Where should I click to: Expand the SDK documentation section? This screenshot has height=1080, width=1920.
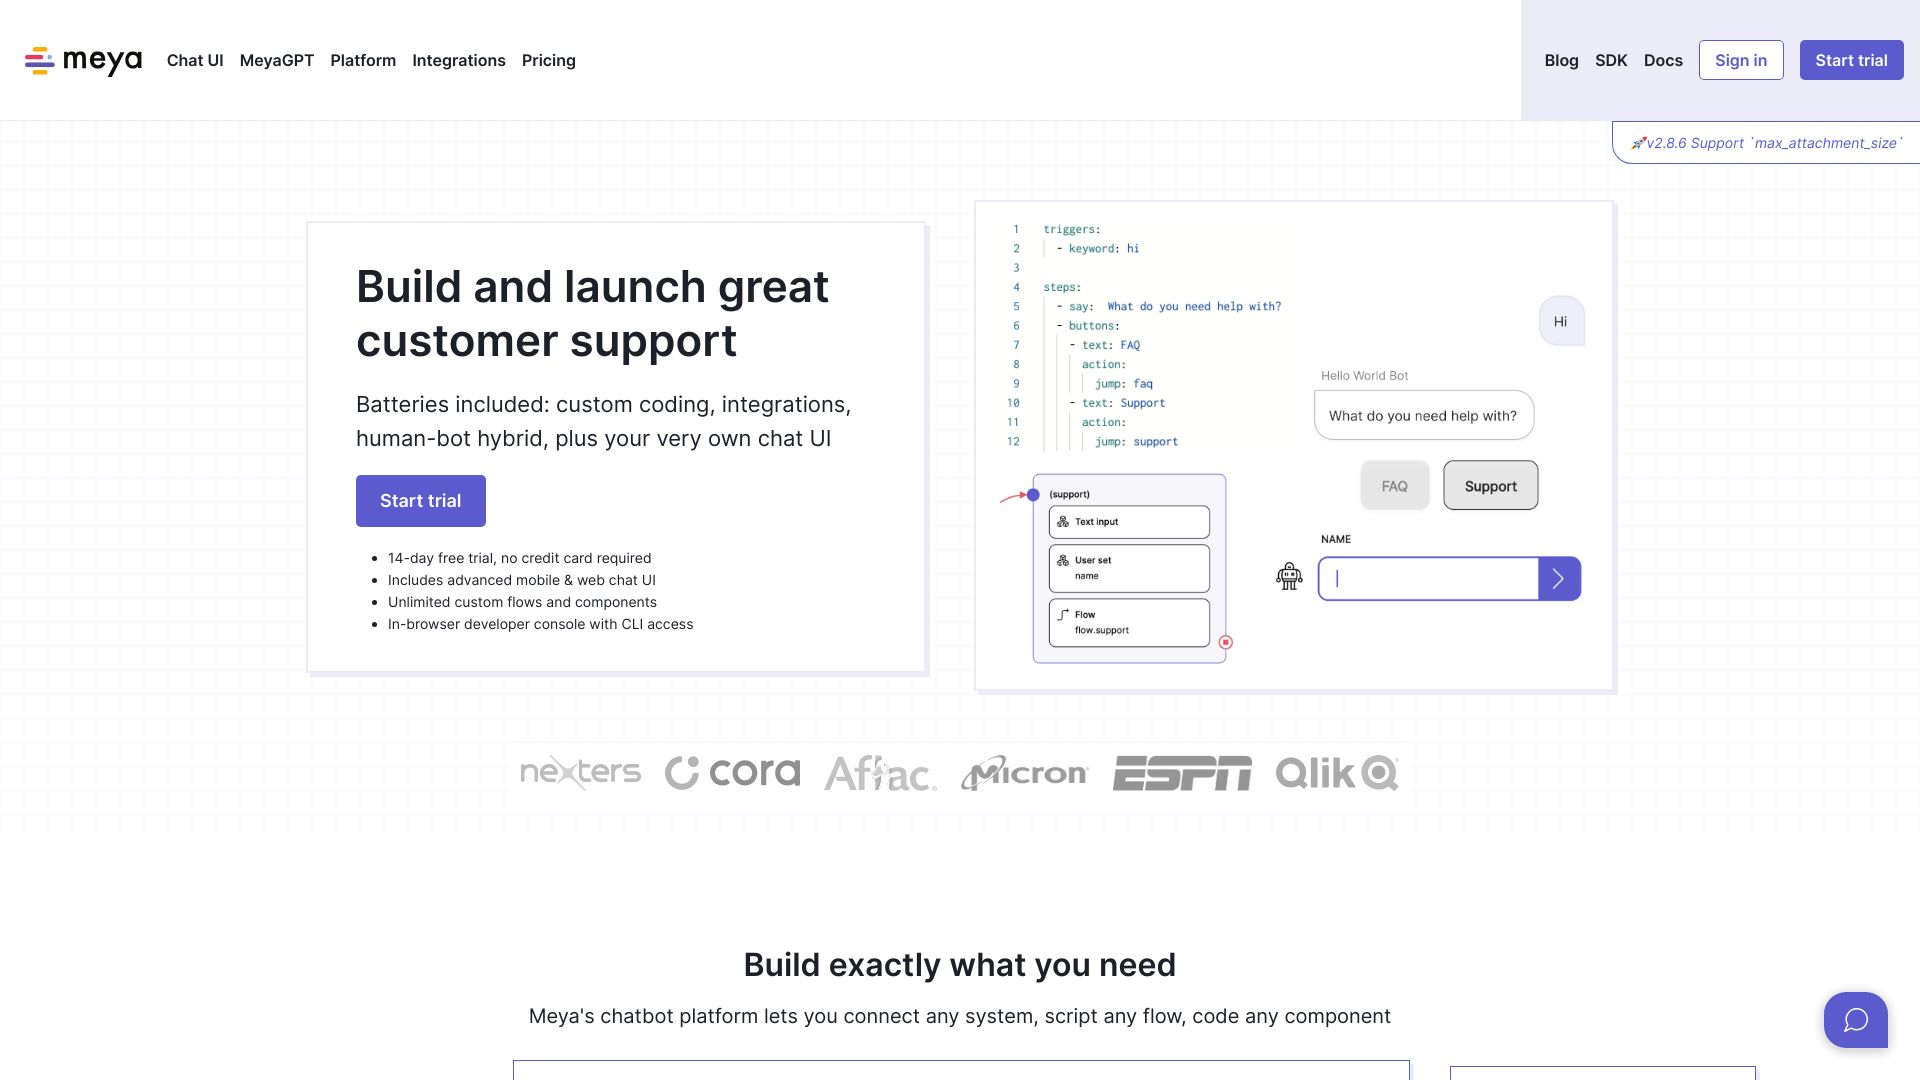tap(1611, 59)
